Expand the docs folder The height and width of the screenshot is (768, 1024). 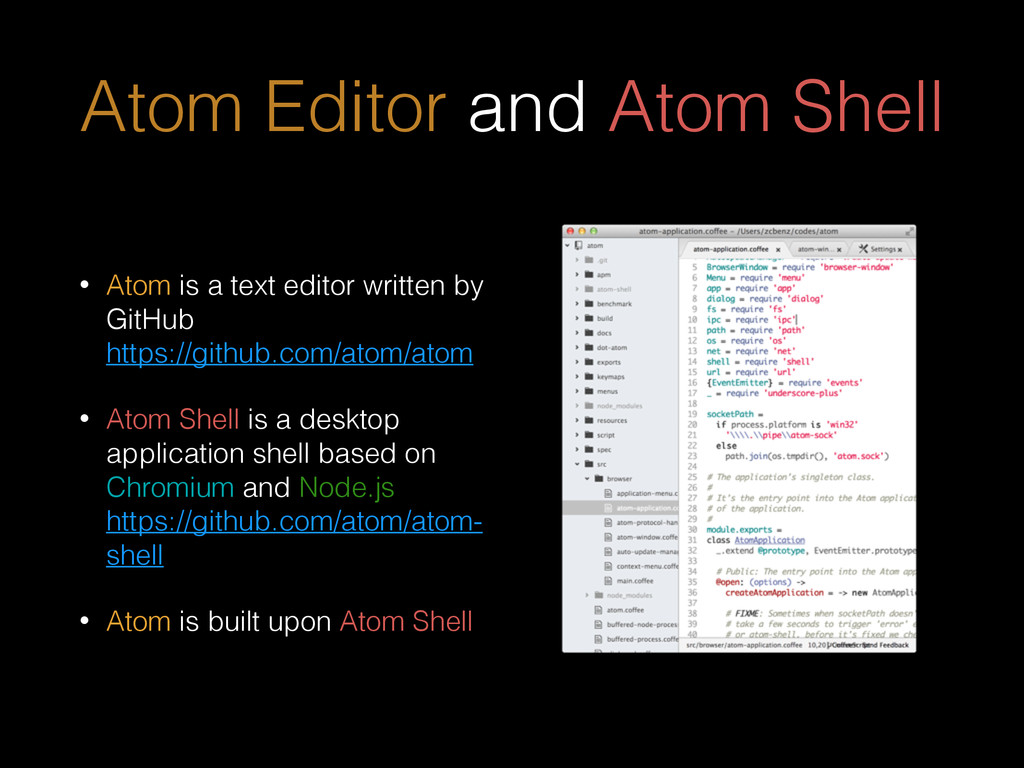point(577,333)
